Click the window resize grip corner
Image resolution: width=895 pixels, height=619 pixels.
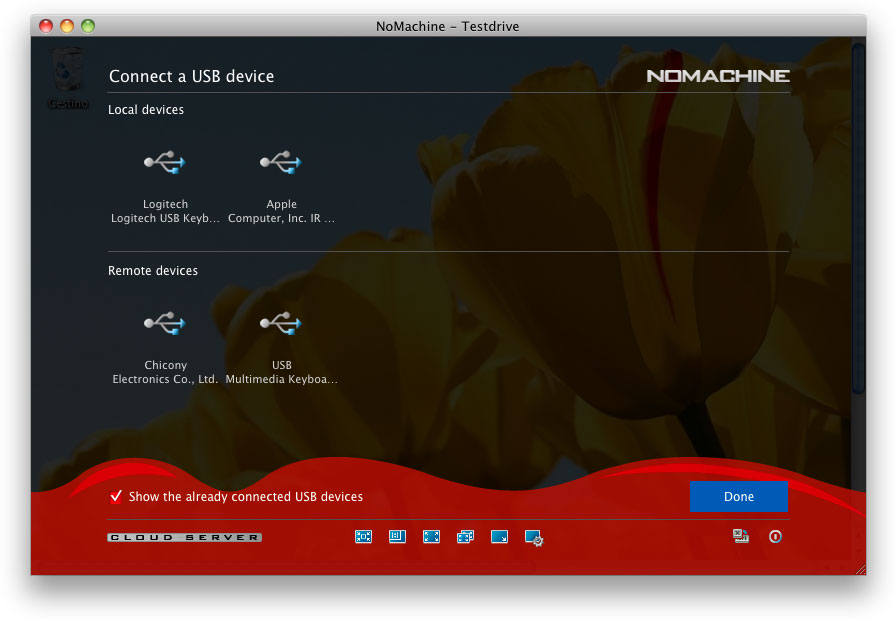859,568
